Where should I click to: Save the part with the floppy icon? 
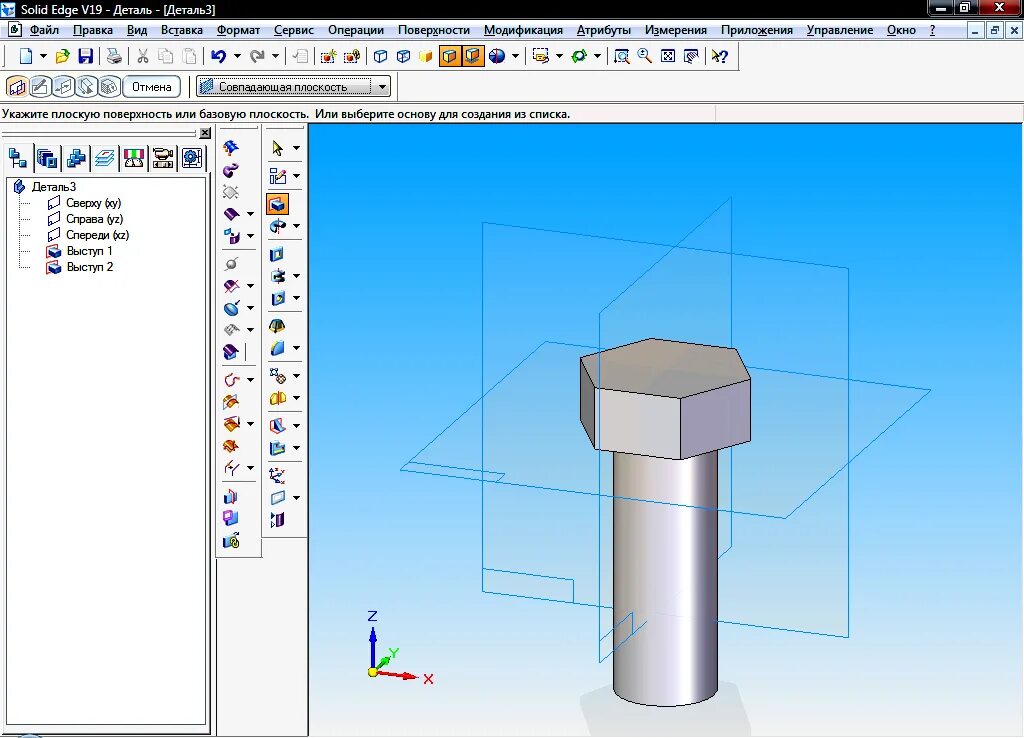click(x=85, y=56)
